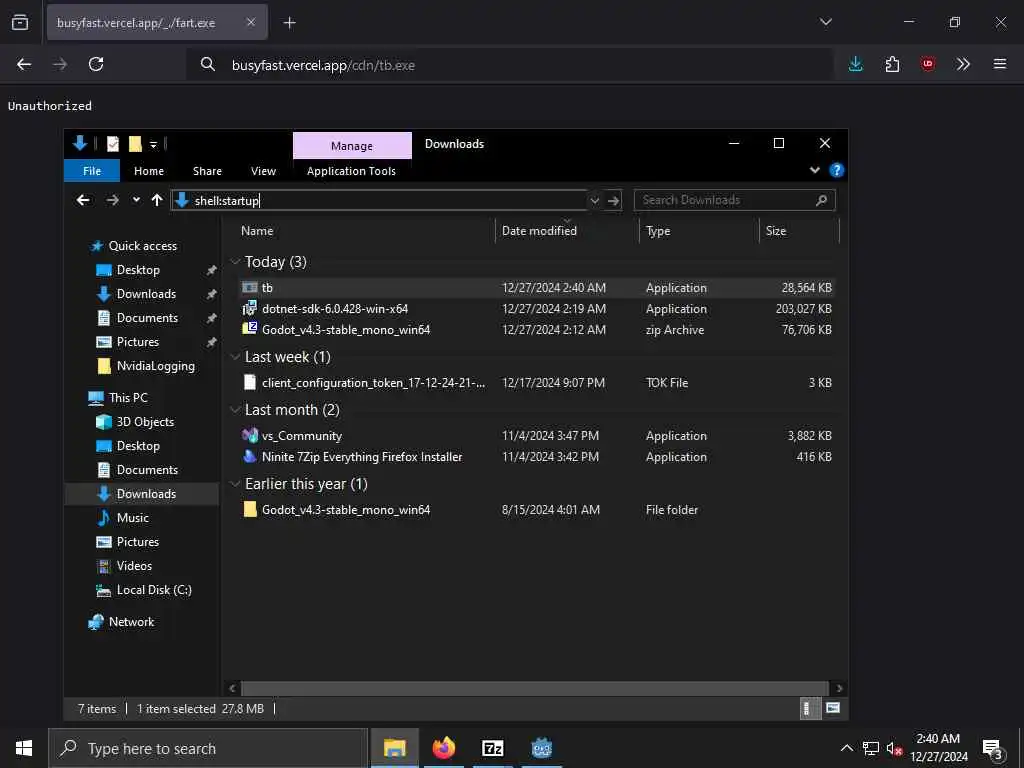Select Godot_v4.3-stable_mono_win64 zip archive

click(x=537, y=330)
